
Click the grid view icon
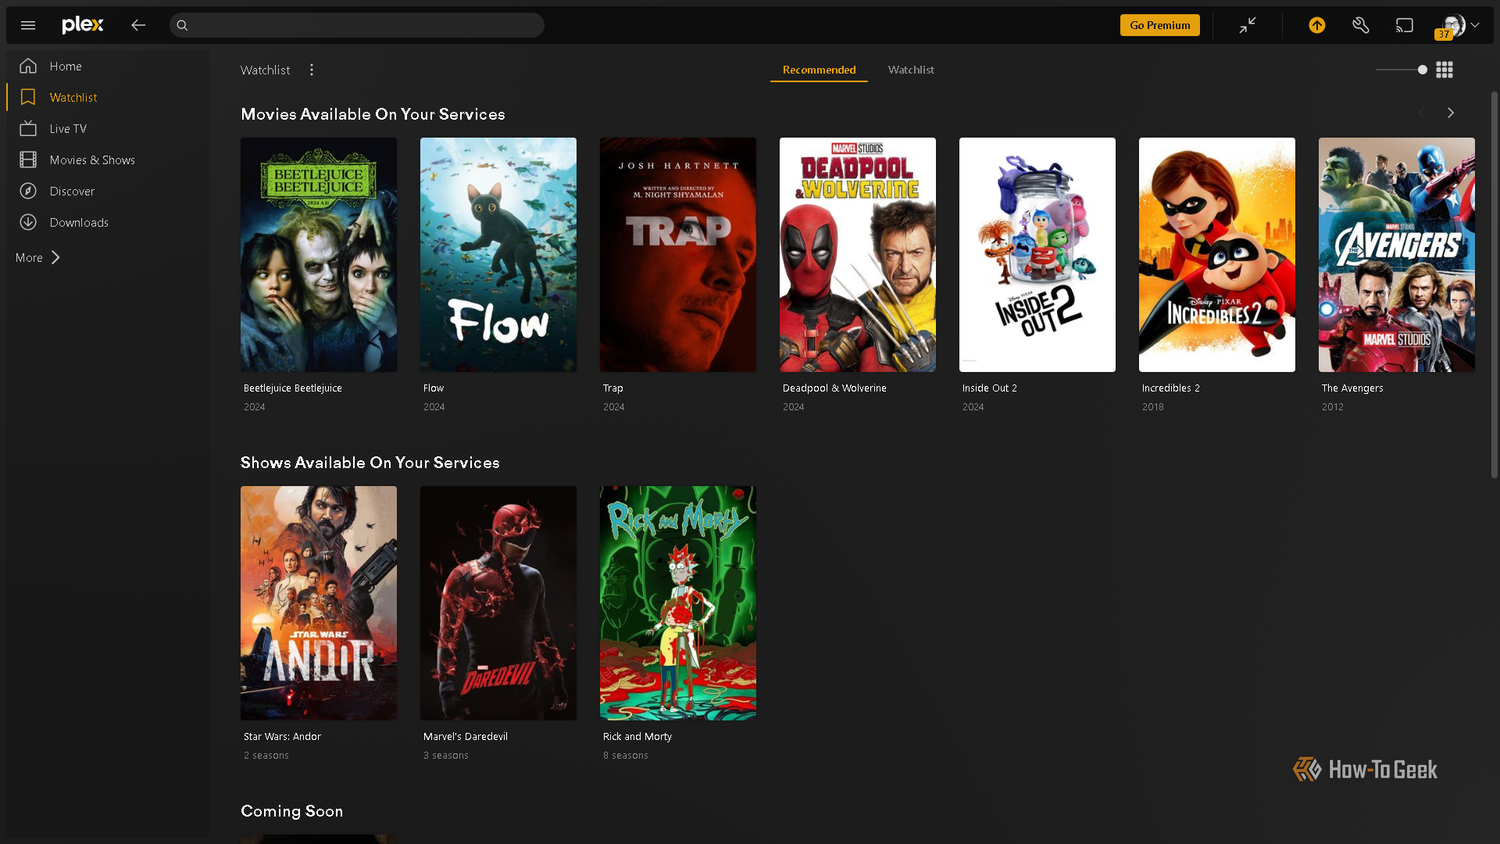click(1444, 70)
